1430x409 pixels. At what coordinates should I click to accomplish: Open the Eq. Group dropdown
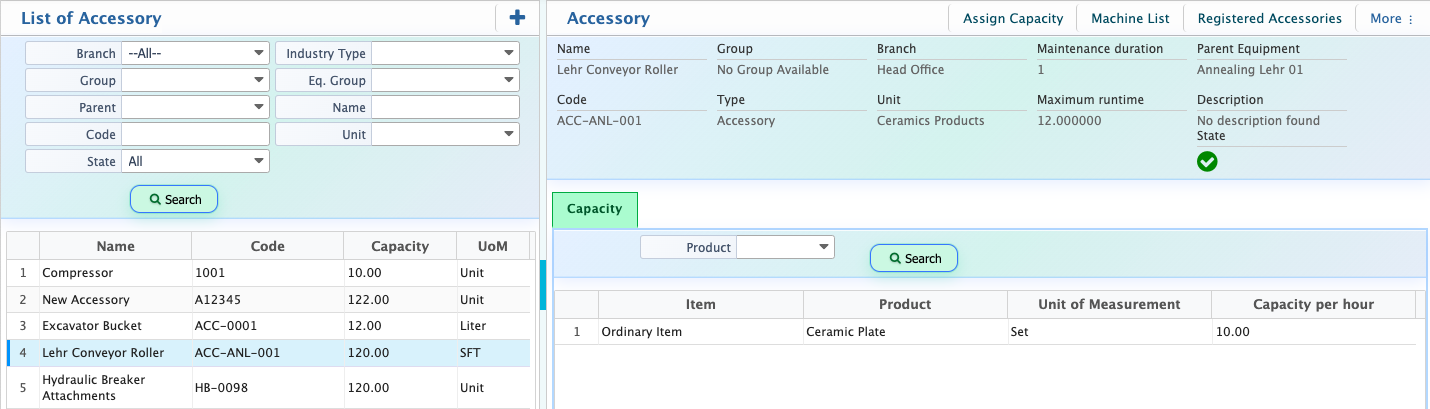pos(445,80)
